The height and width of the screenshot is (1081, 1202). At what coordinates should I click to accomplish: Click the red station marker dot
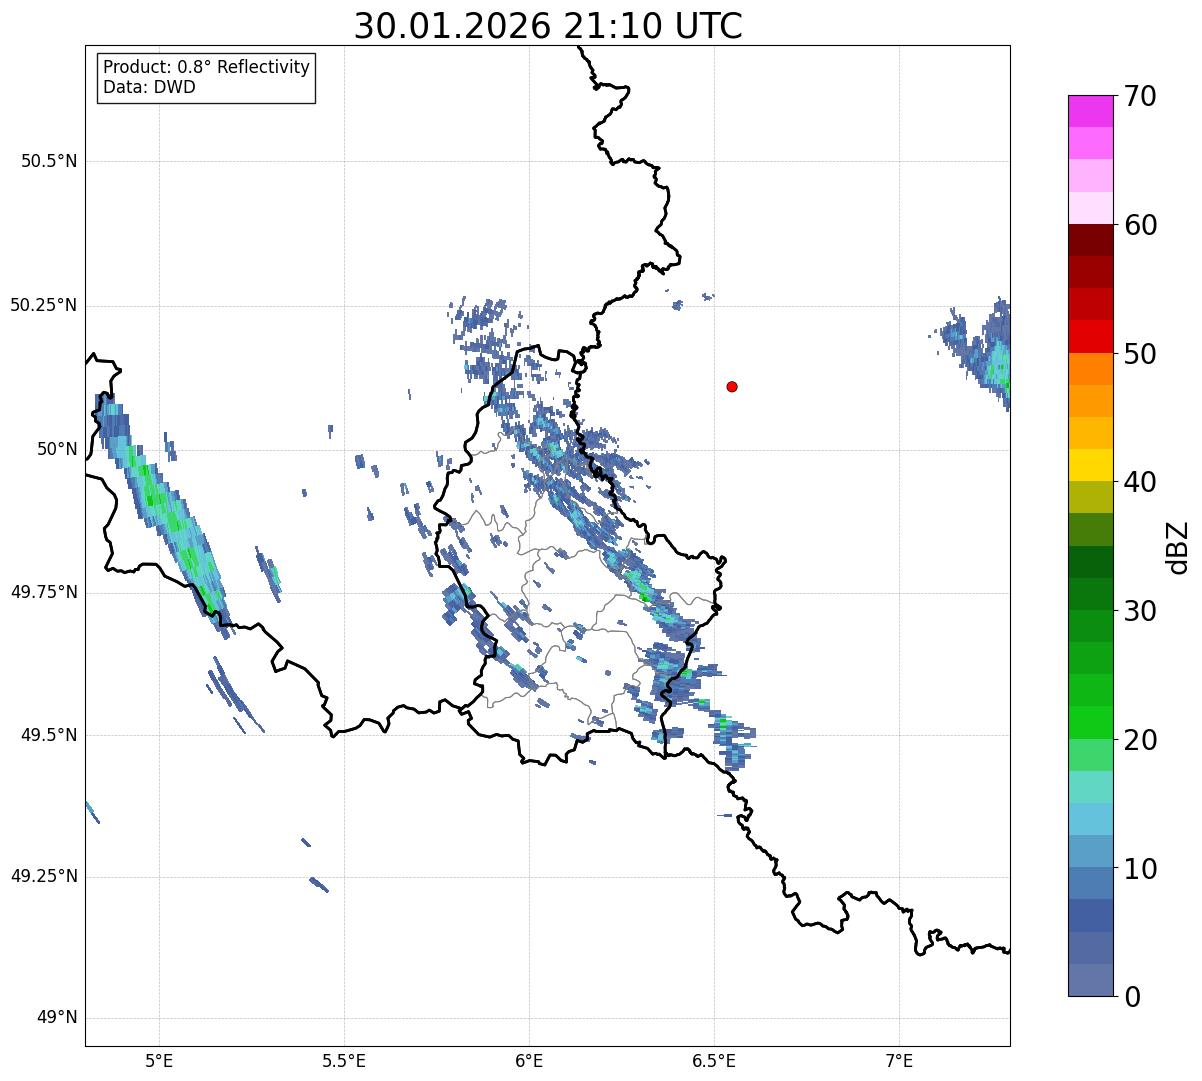tap(732, 386)
